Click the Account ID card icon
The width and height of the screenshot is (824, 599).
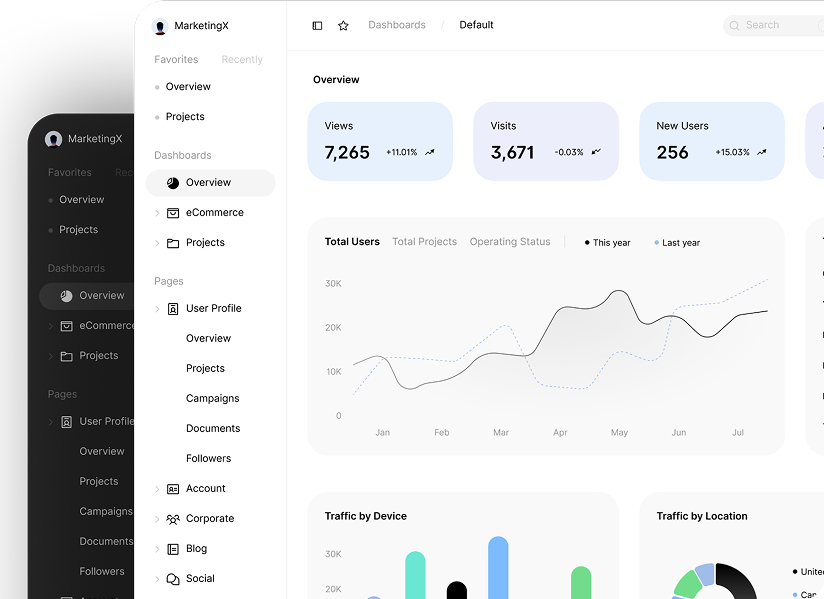(x=173, y=489)
